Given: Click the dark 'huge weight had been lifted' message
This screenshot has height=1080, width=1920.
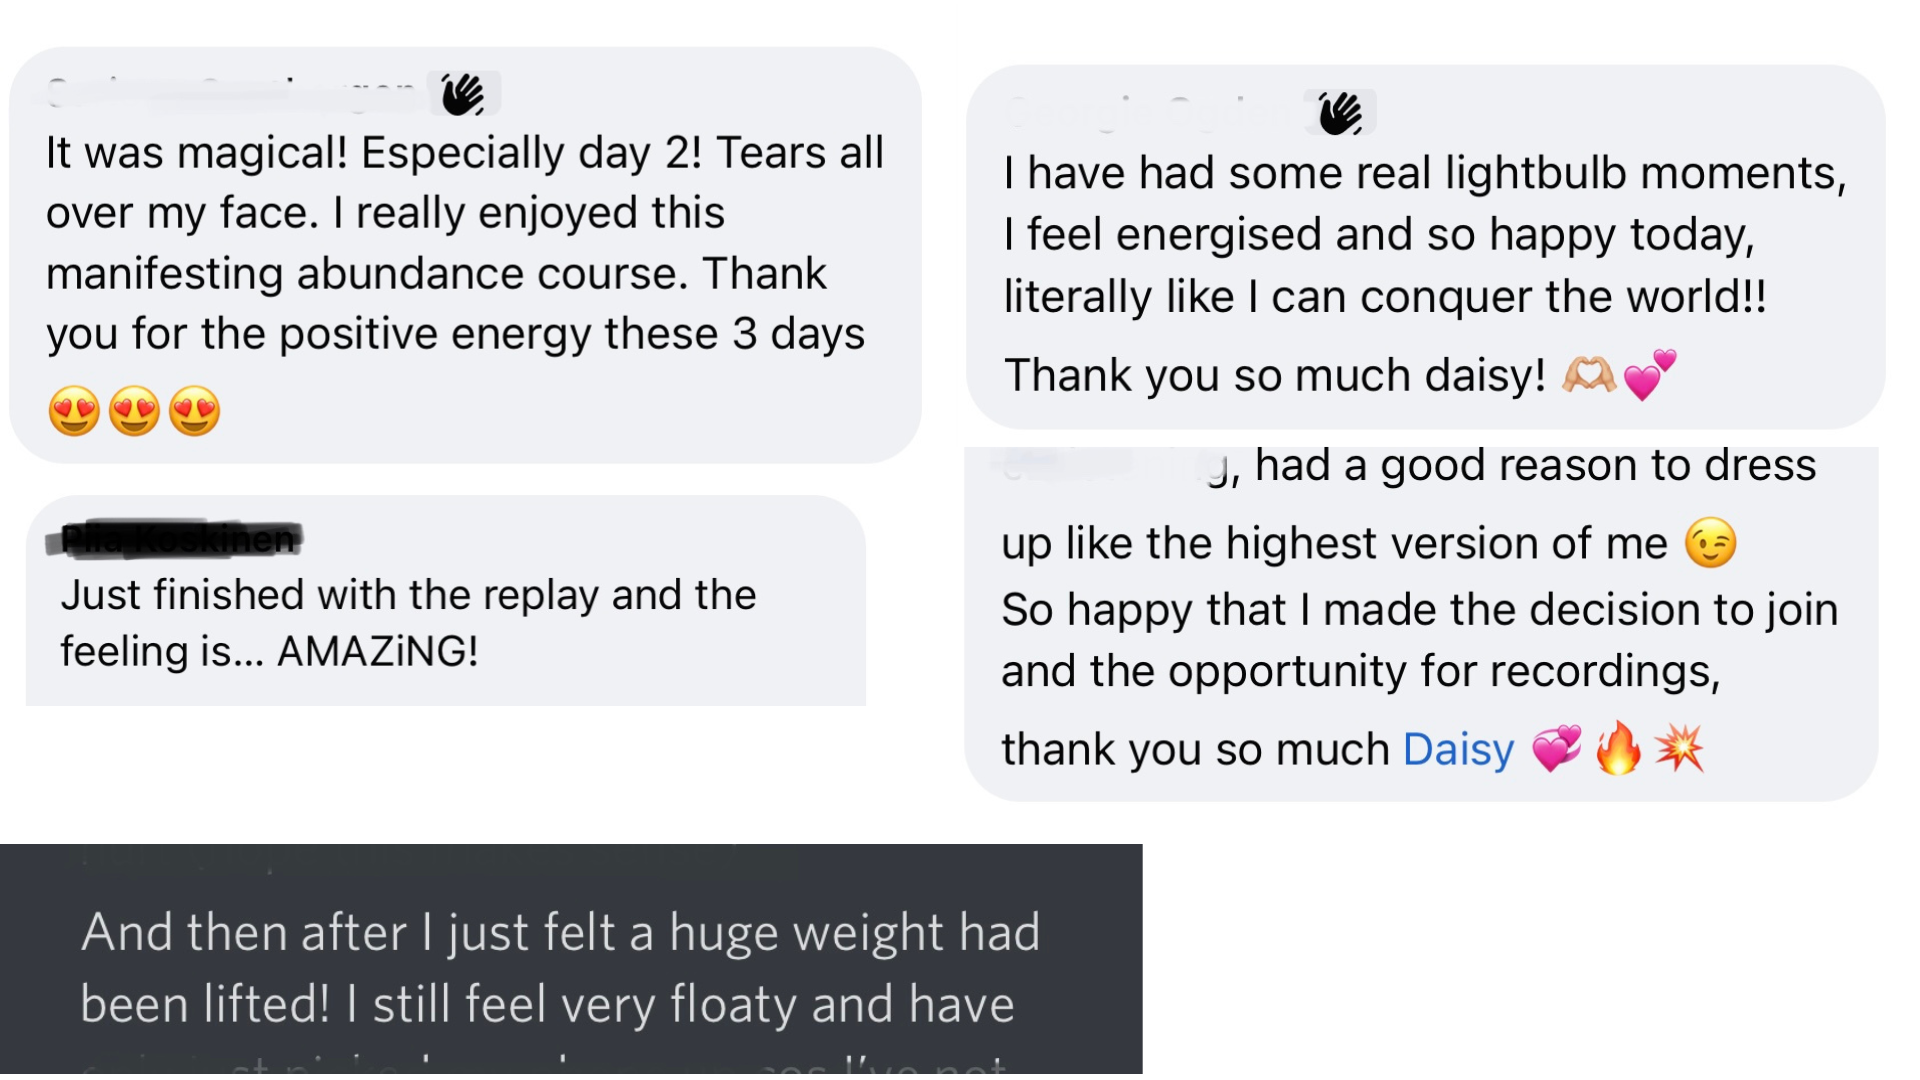Looking at the screenshot, I should point(571,962).
